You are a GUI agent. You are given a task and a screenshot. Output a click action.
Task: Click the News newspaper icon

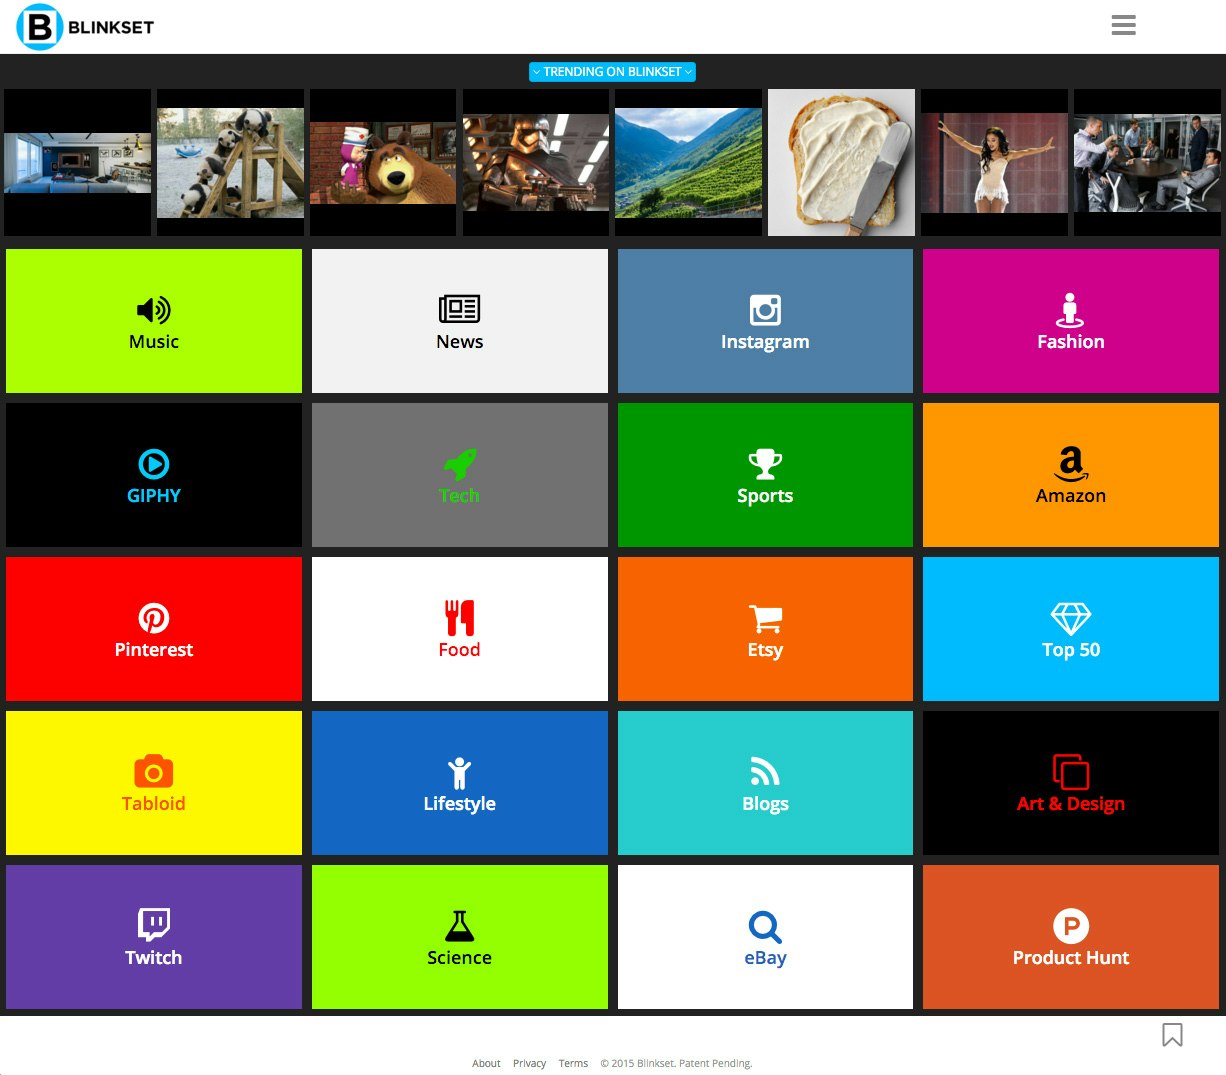point(460,309)
